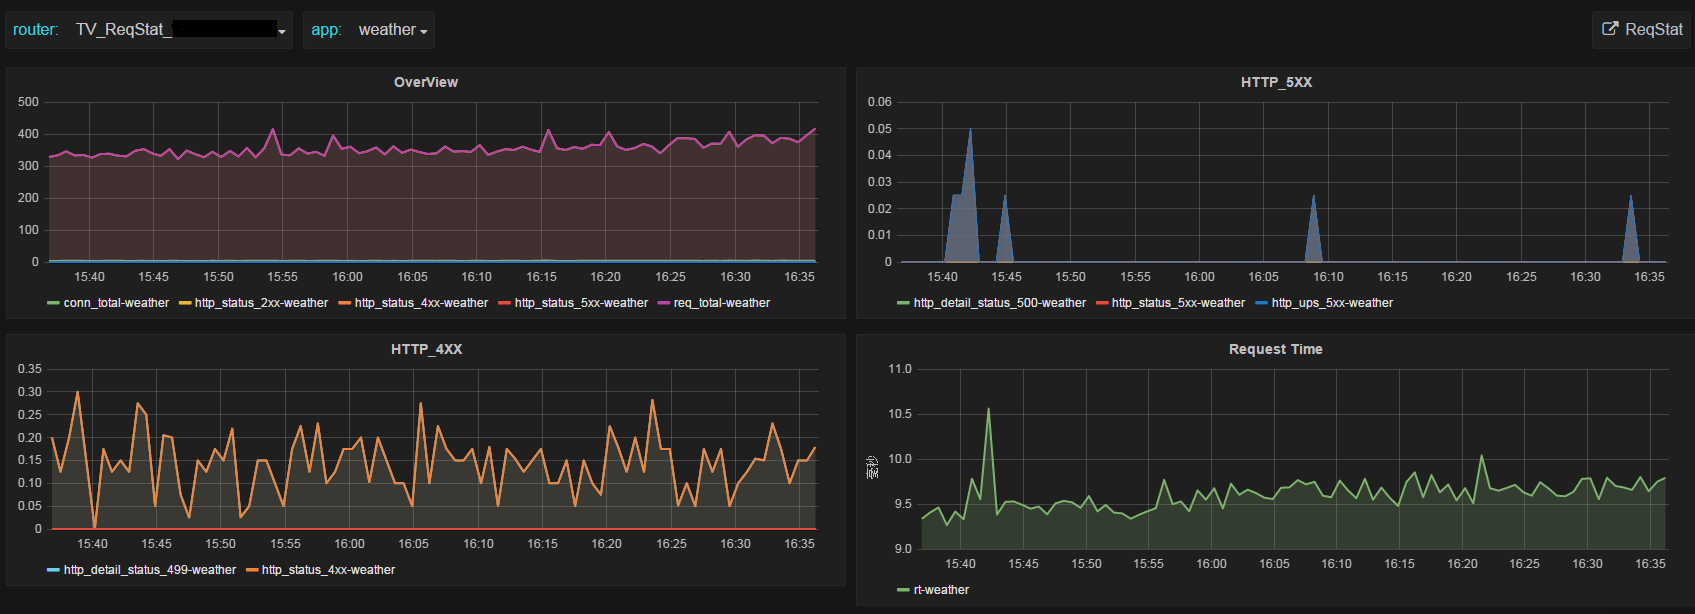Viewport: 1695px width, 614px height.
Task: Open the HTTP_4XX panel title menu
Action: coord(426,349)
